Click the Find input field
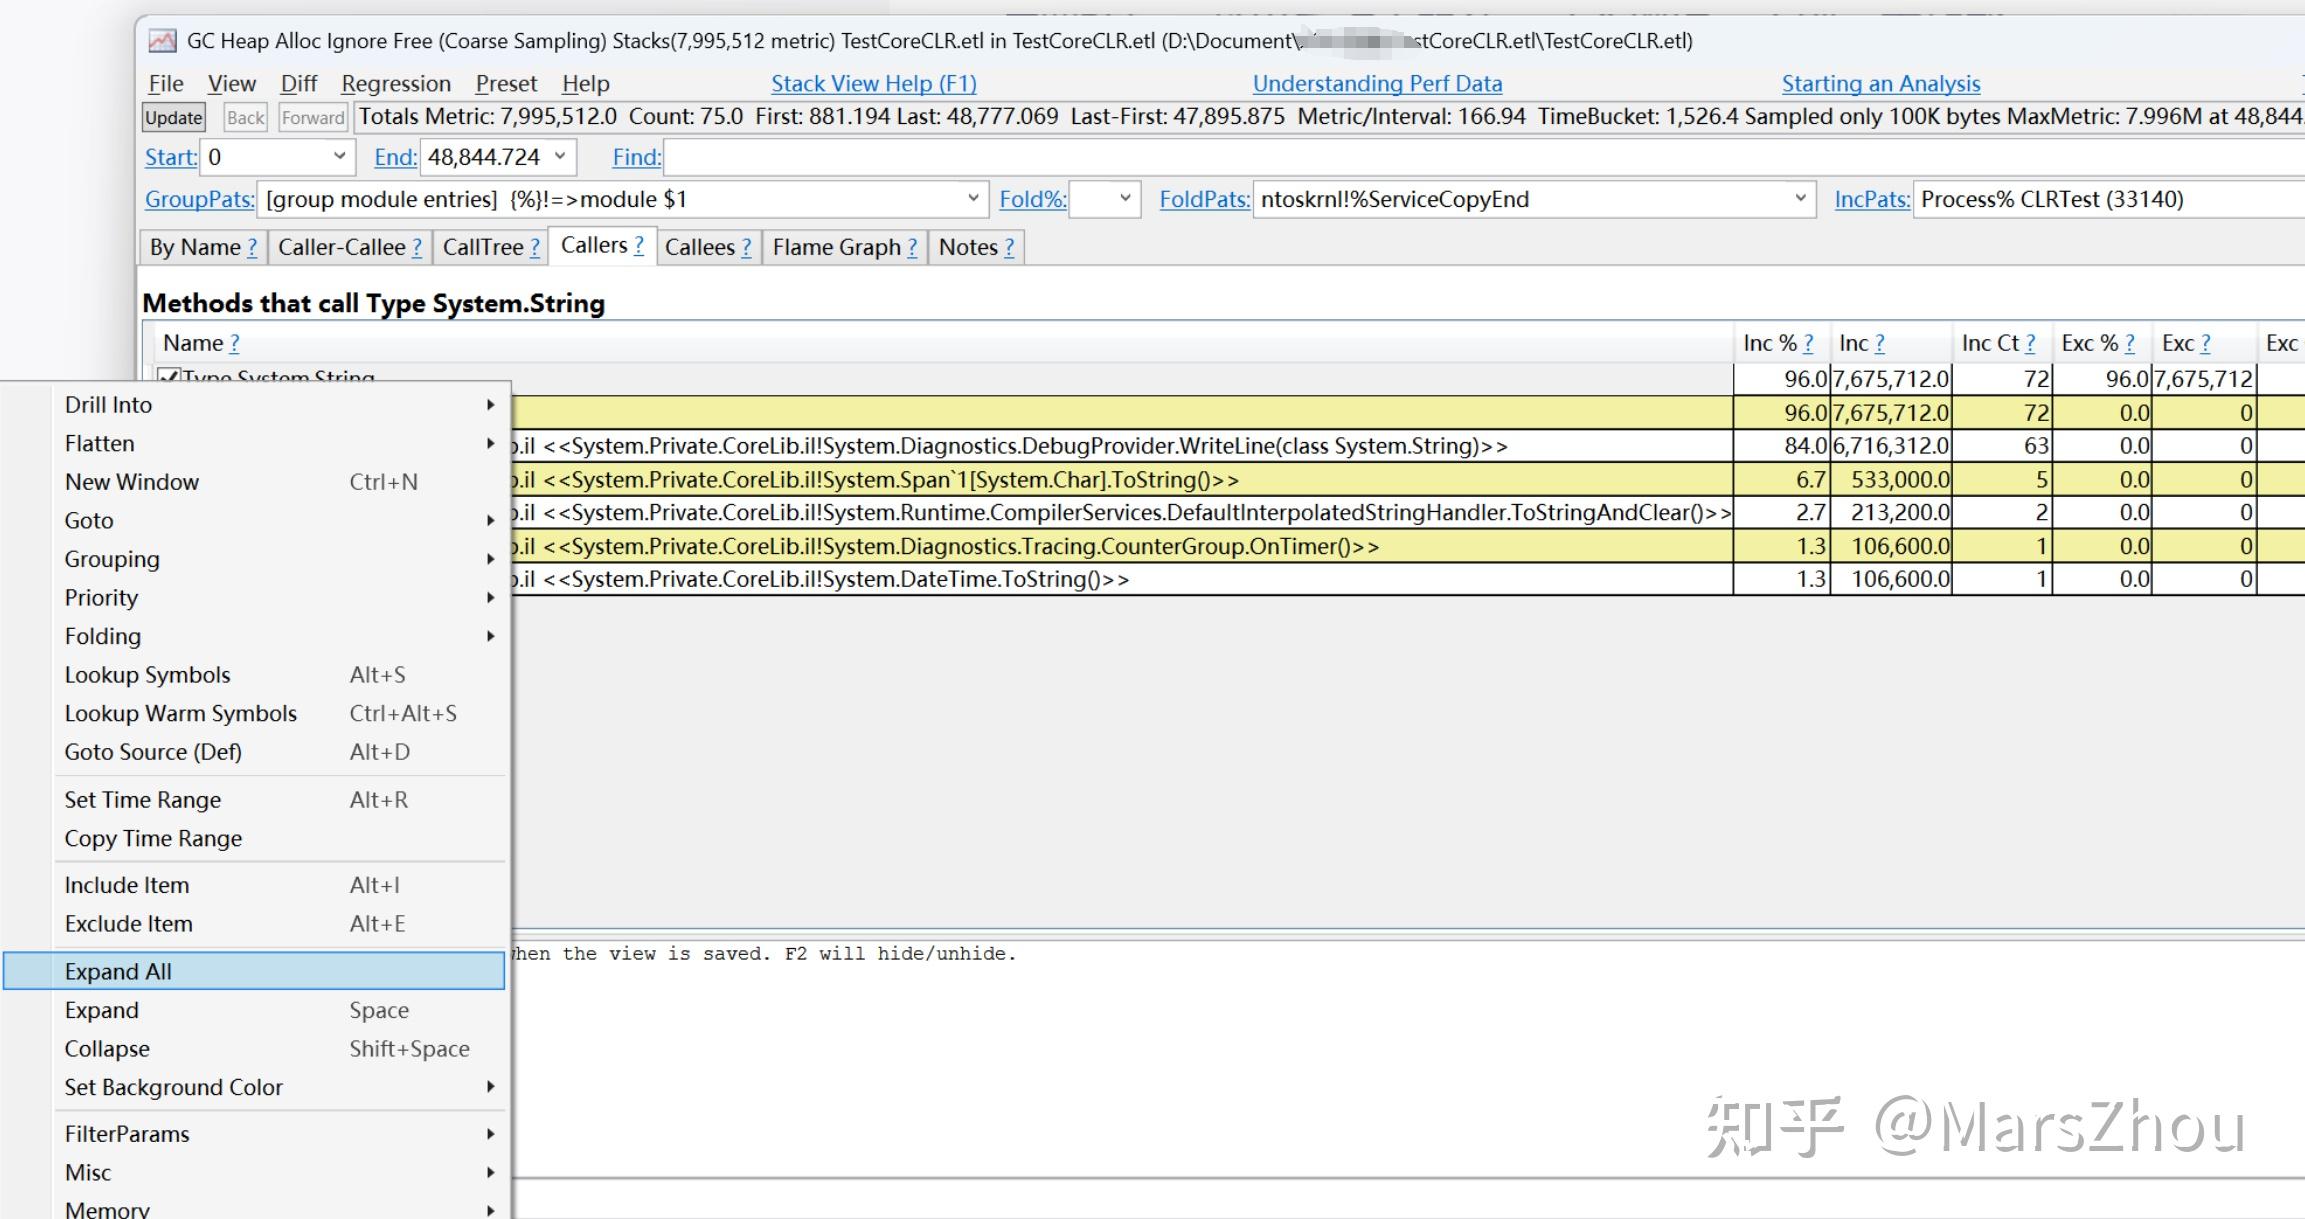This screenshot has width=2305, height=1219. [900, 157]
